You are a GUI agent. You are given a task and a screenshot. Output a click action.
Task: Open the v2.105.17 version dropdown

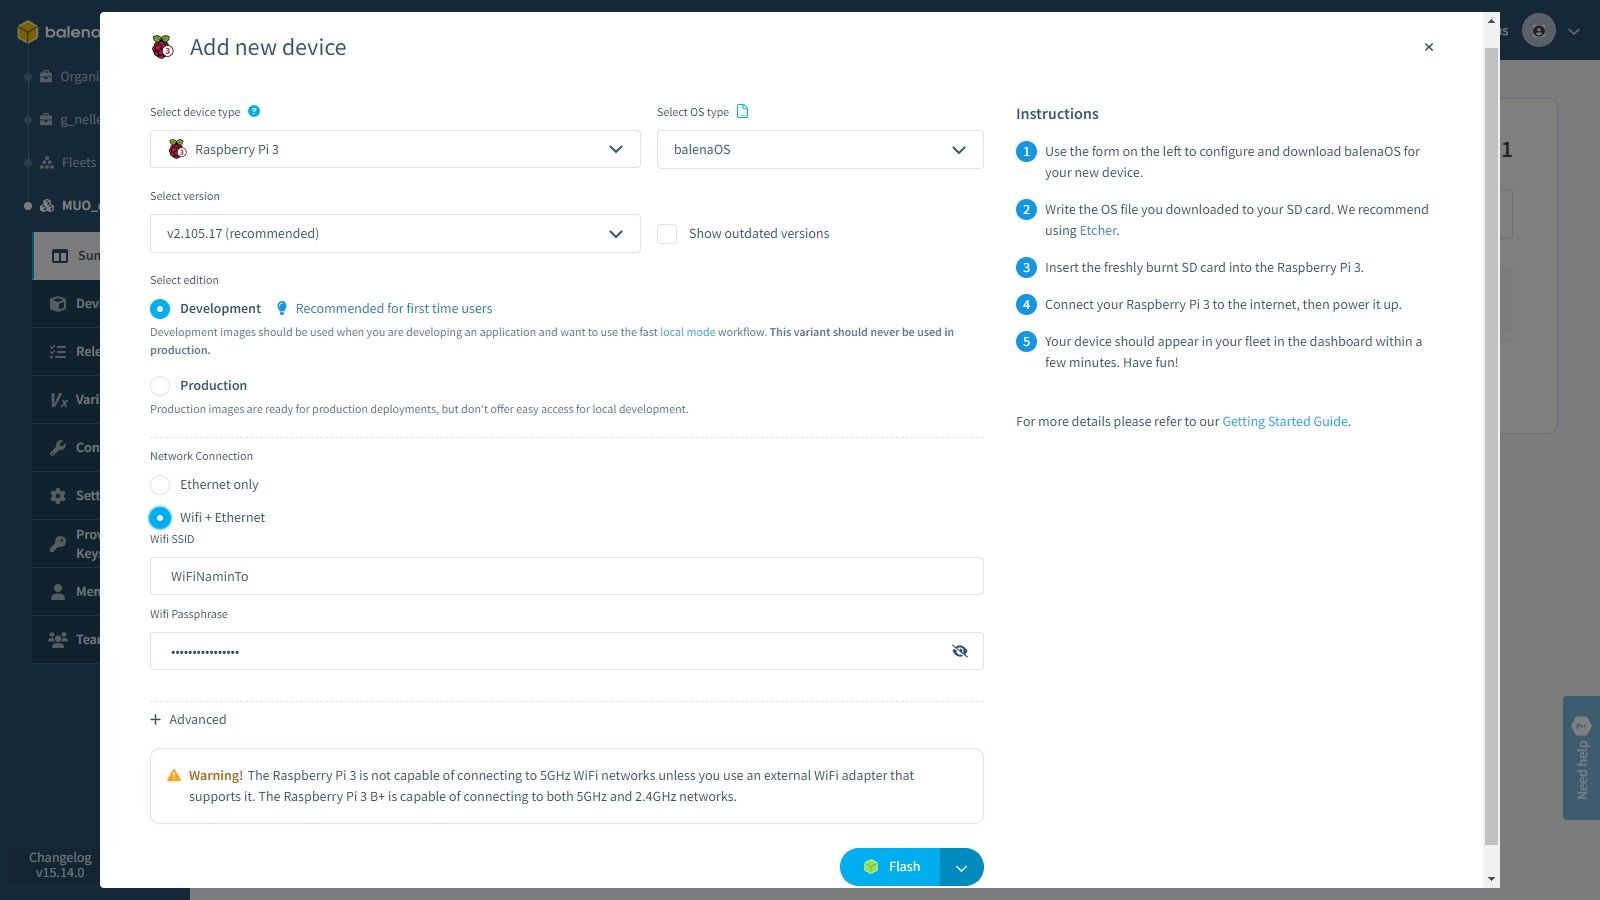click(395, 233)
